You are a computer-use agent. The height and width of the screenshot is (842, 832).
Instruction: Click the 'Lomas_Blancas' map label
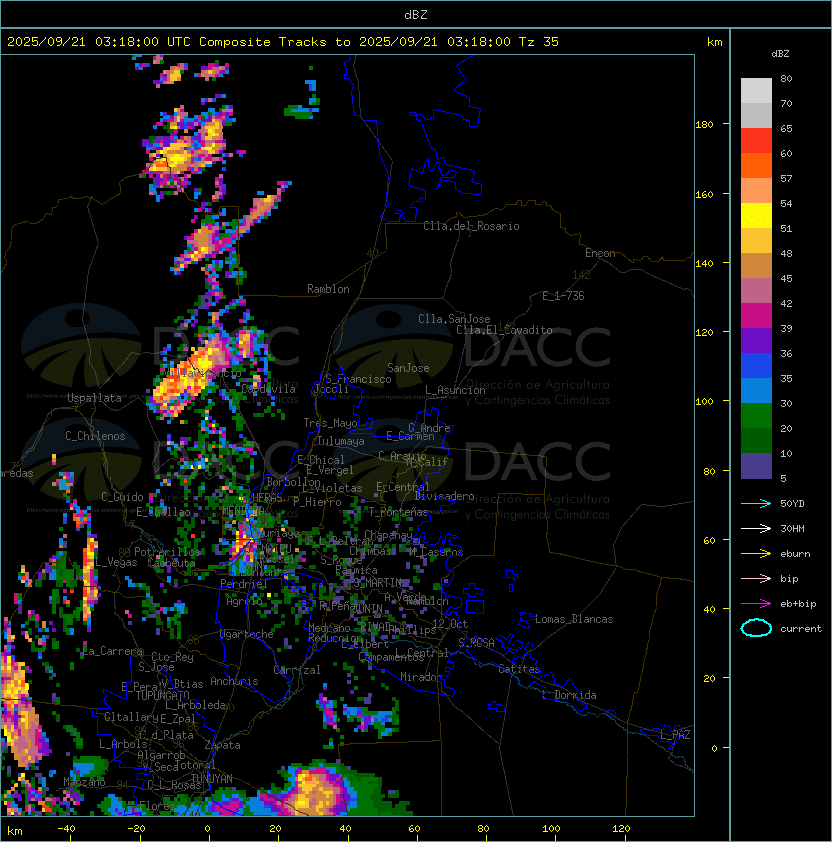tap(574, 619)
